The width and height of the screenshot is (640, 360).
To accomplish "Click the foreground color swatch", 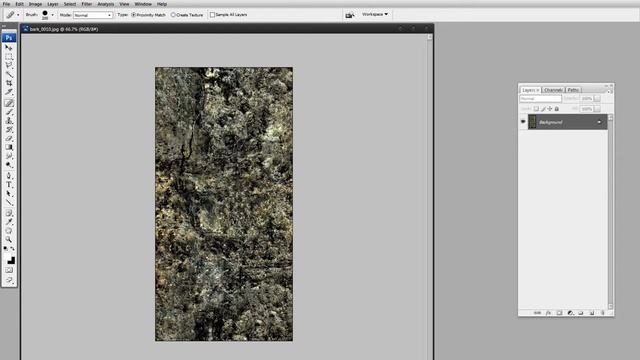I will pos(7,257).
